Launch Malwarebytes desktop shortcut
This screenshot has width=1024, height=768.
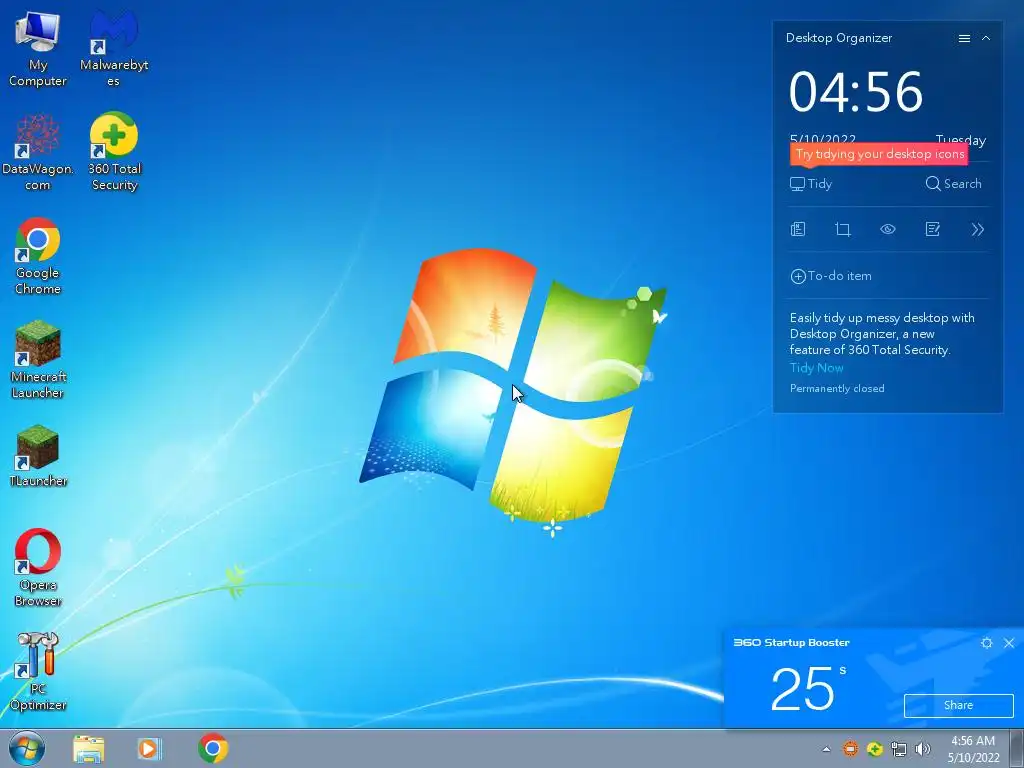coord(114,50)
